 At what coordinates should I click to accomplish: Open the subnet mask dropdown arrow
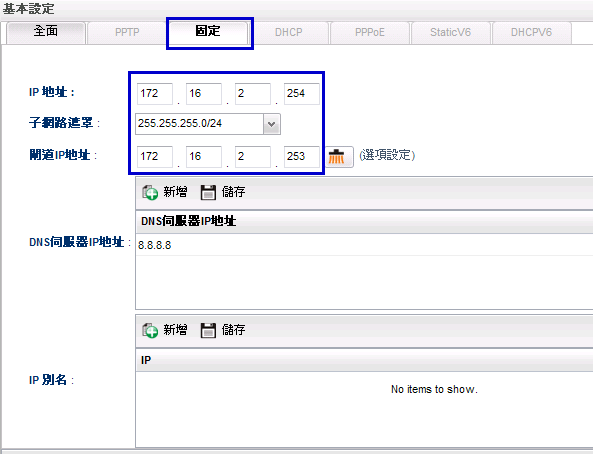tap(272, 124)
